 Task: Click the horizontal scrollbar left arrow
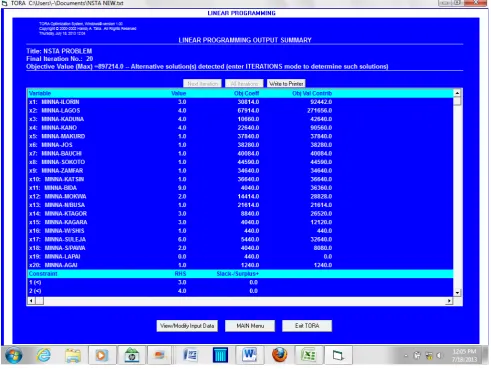[x=31, y=301]
